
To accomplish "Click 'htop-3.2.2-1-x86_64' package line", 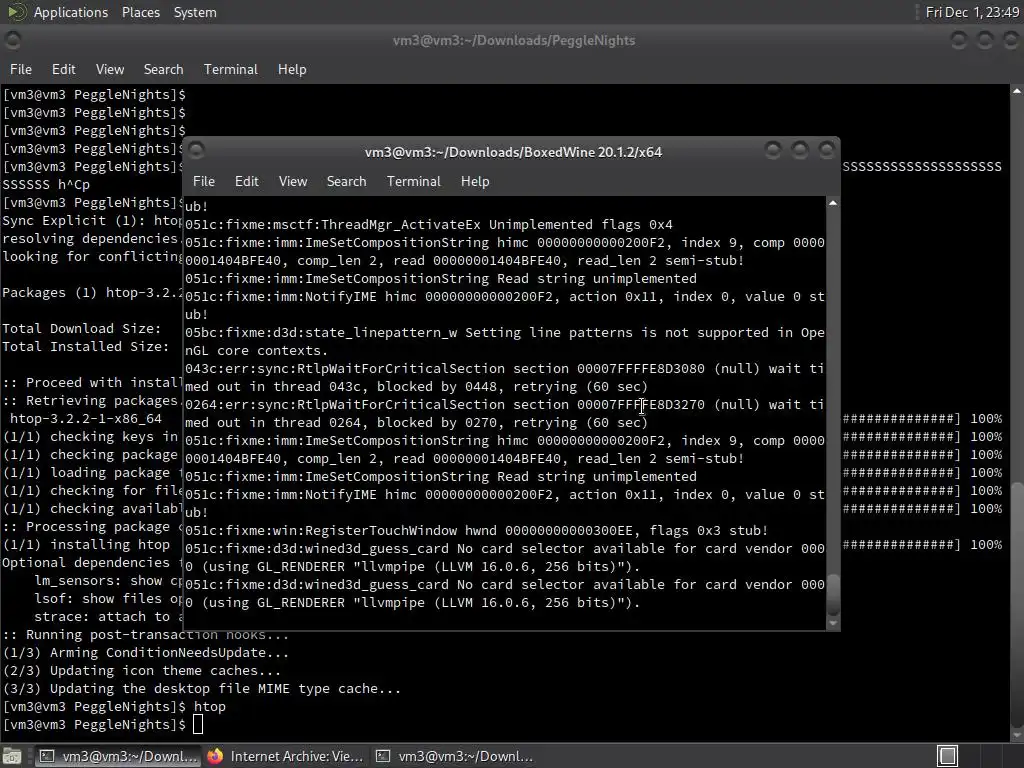I will point(86,419).
